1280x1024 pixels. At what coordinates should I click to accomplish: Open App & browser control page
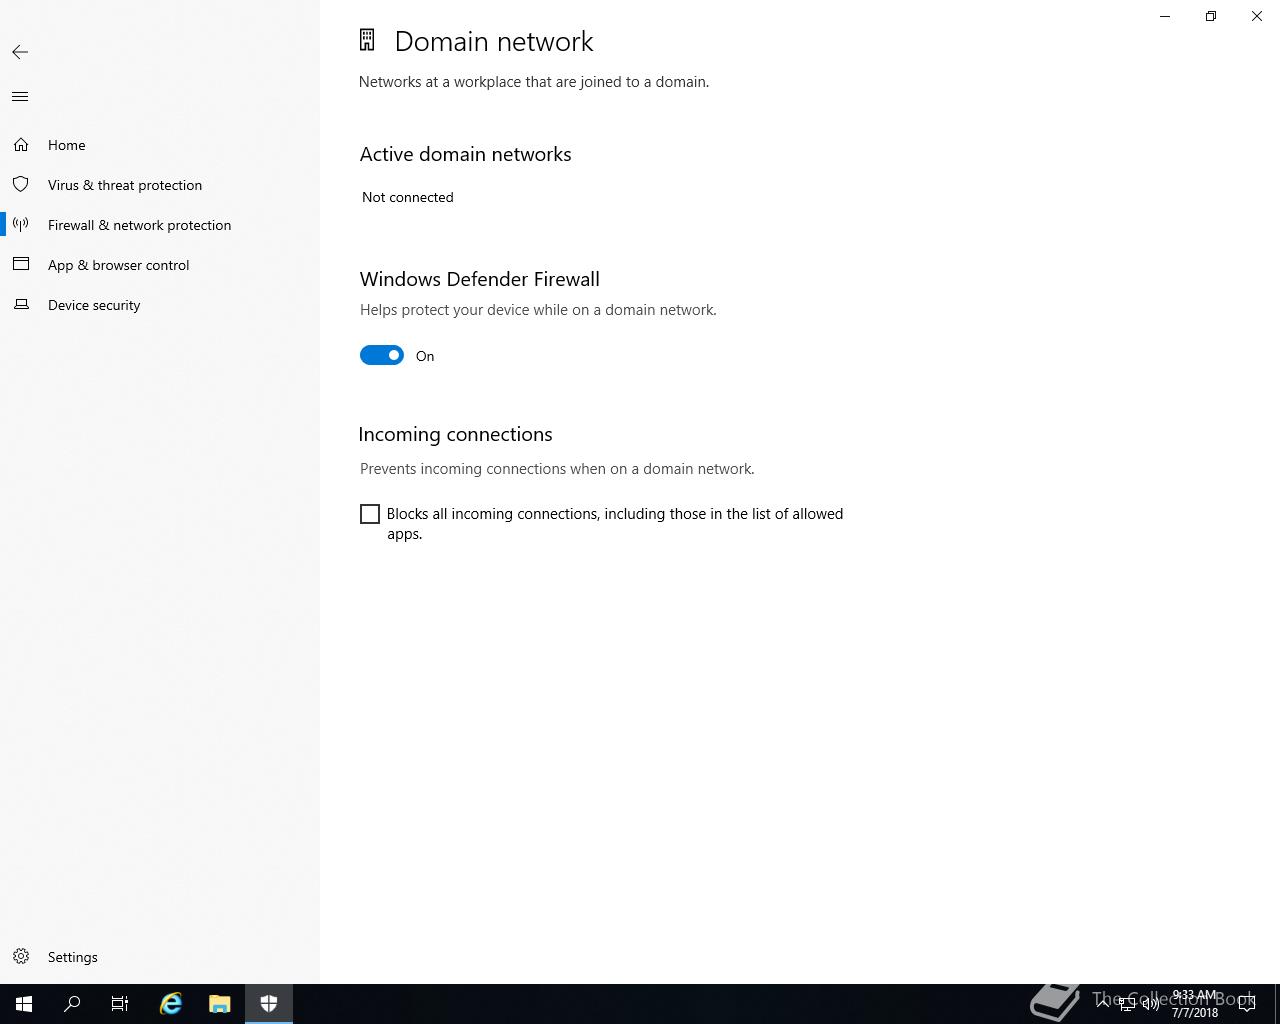click(x=118, y=265)
